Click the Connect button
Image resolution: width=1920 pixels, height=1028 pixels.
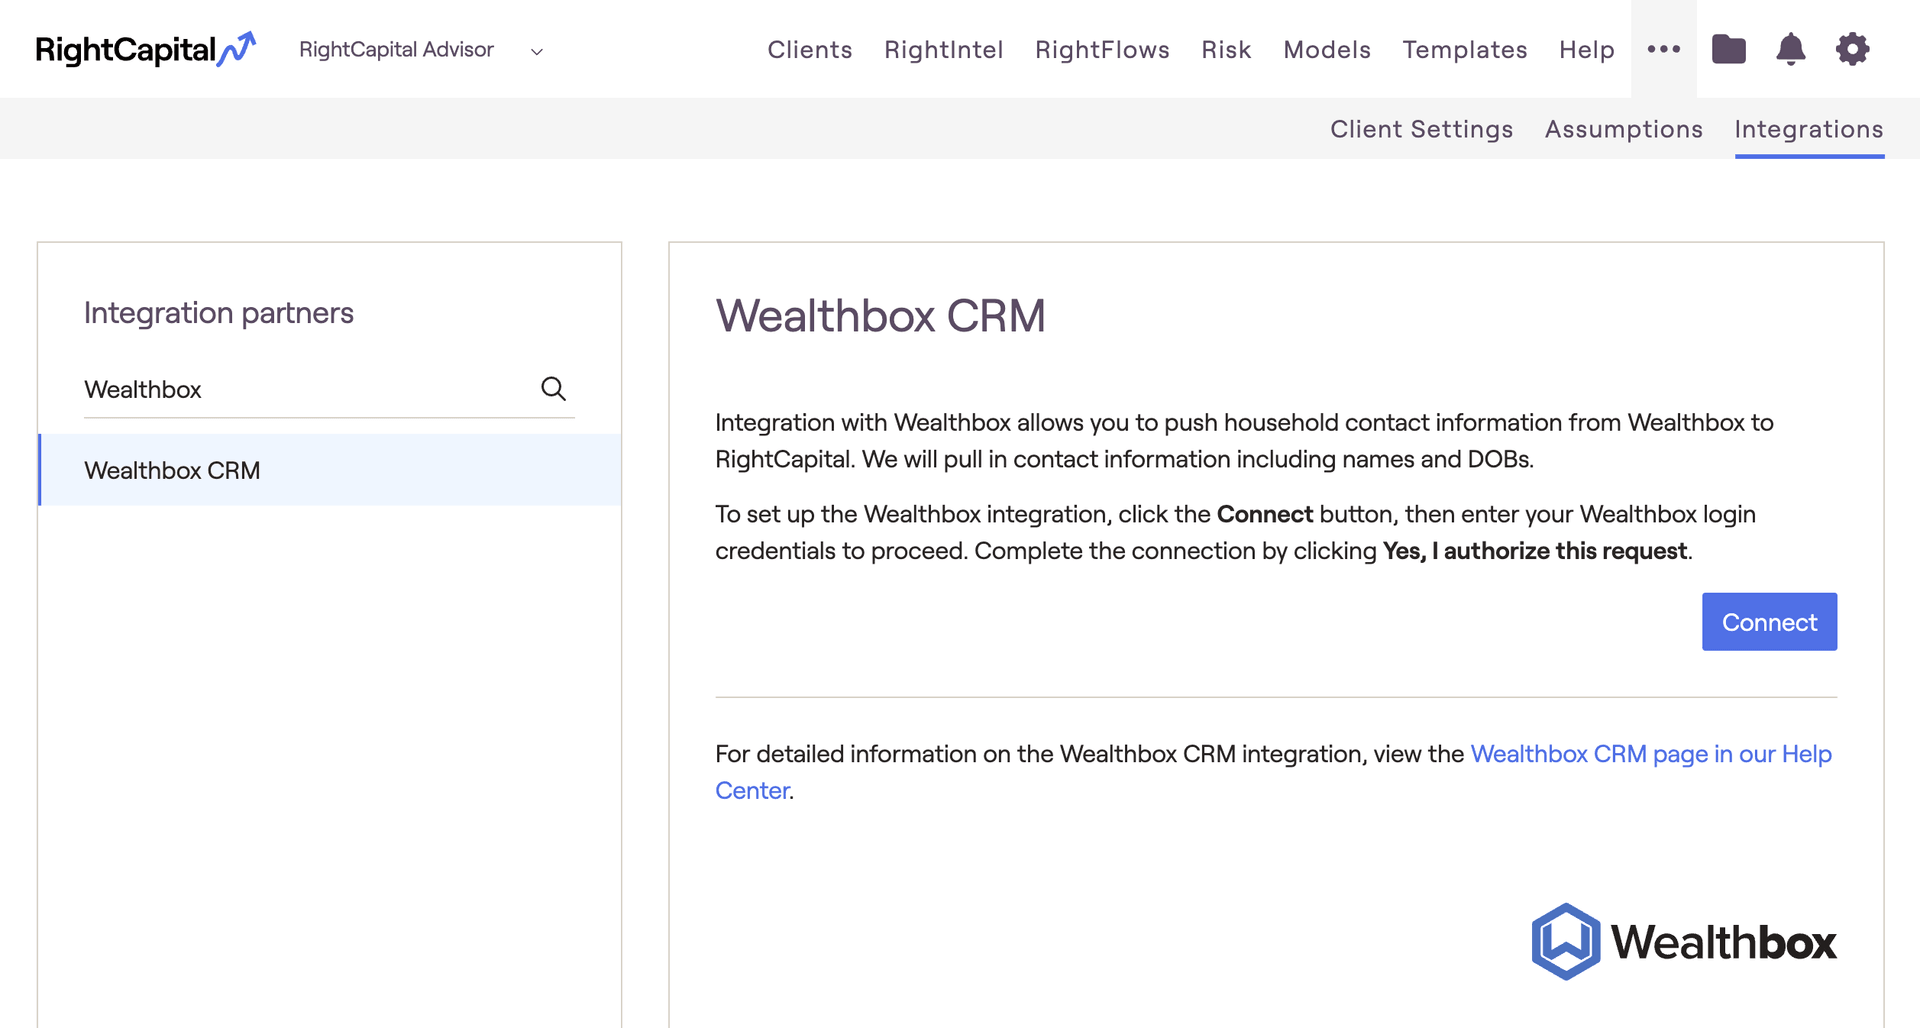pyautogui.click(x=1769, y=622)
